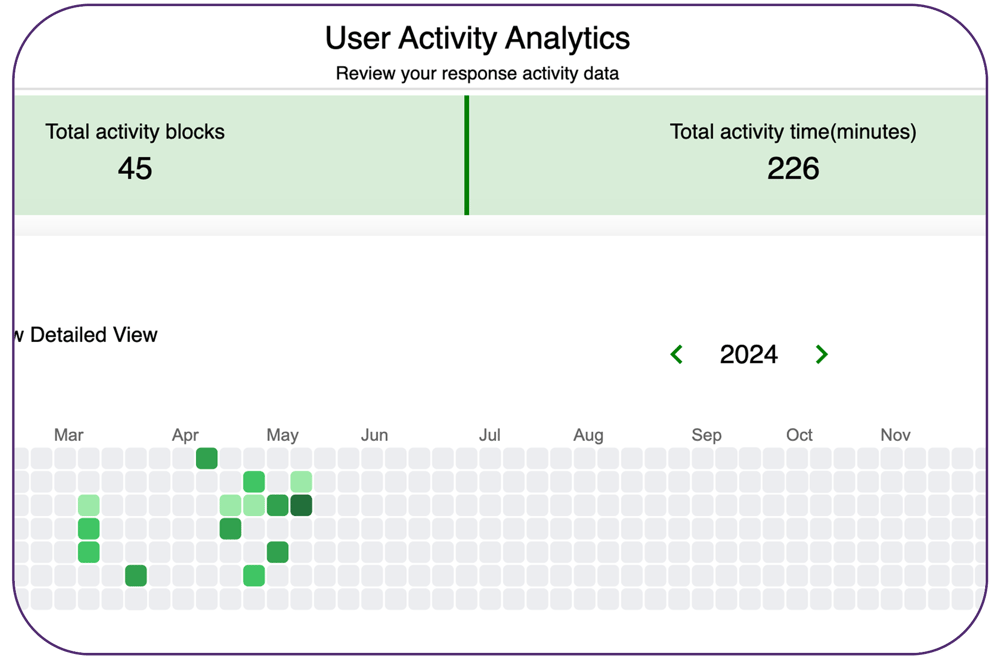Click the dark green cell left of the darkest cell

point(277,505)
